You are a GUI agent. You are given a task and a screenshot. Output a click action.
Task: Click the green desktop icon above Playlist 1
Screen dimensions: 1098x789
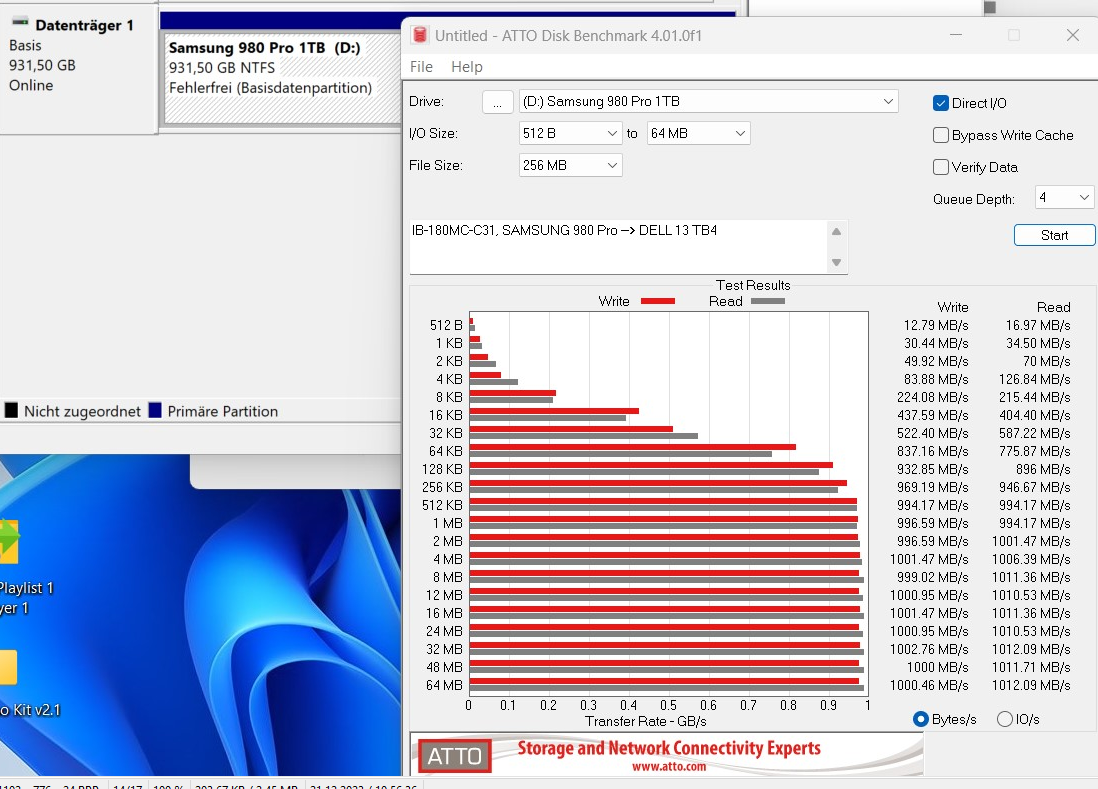click(9, 541)
